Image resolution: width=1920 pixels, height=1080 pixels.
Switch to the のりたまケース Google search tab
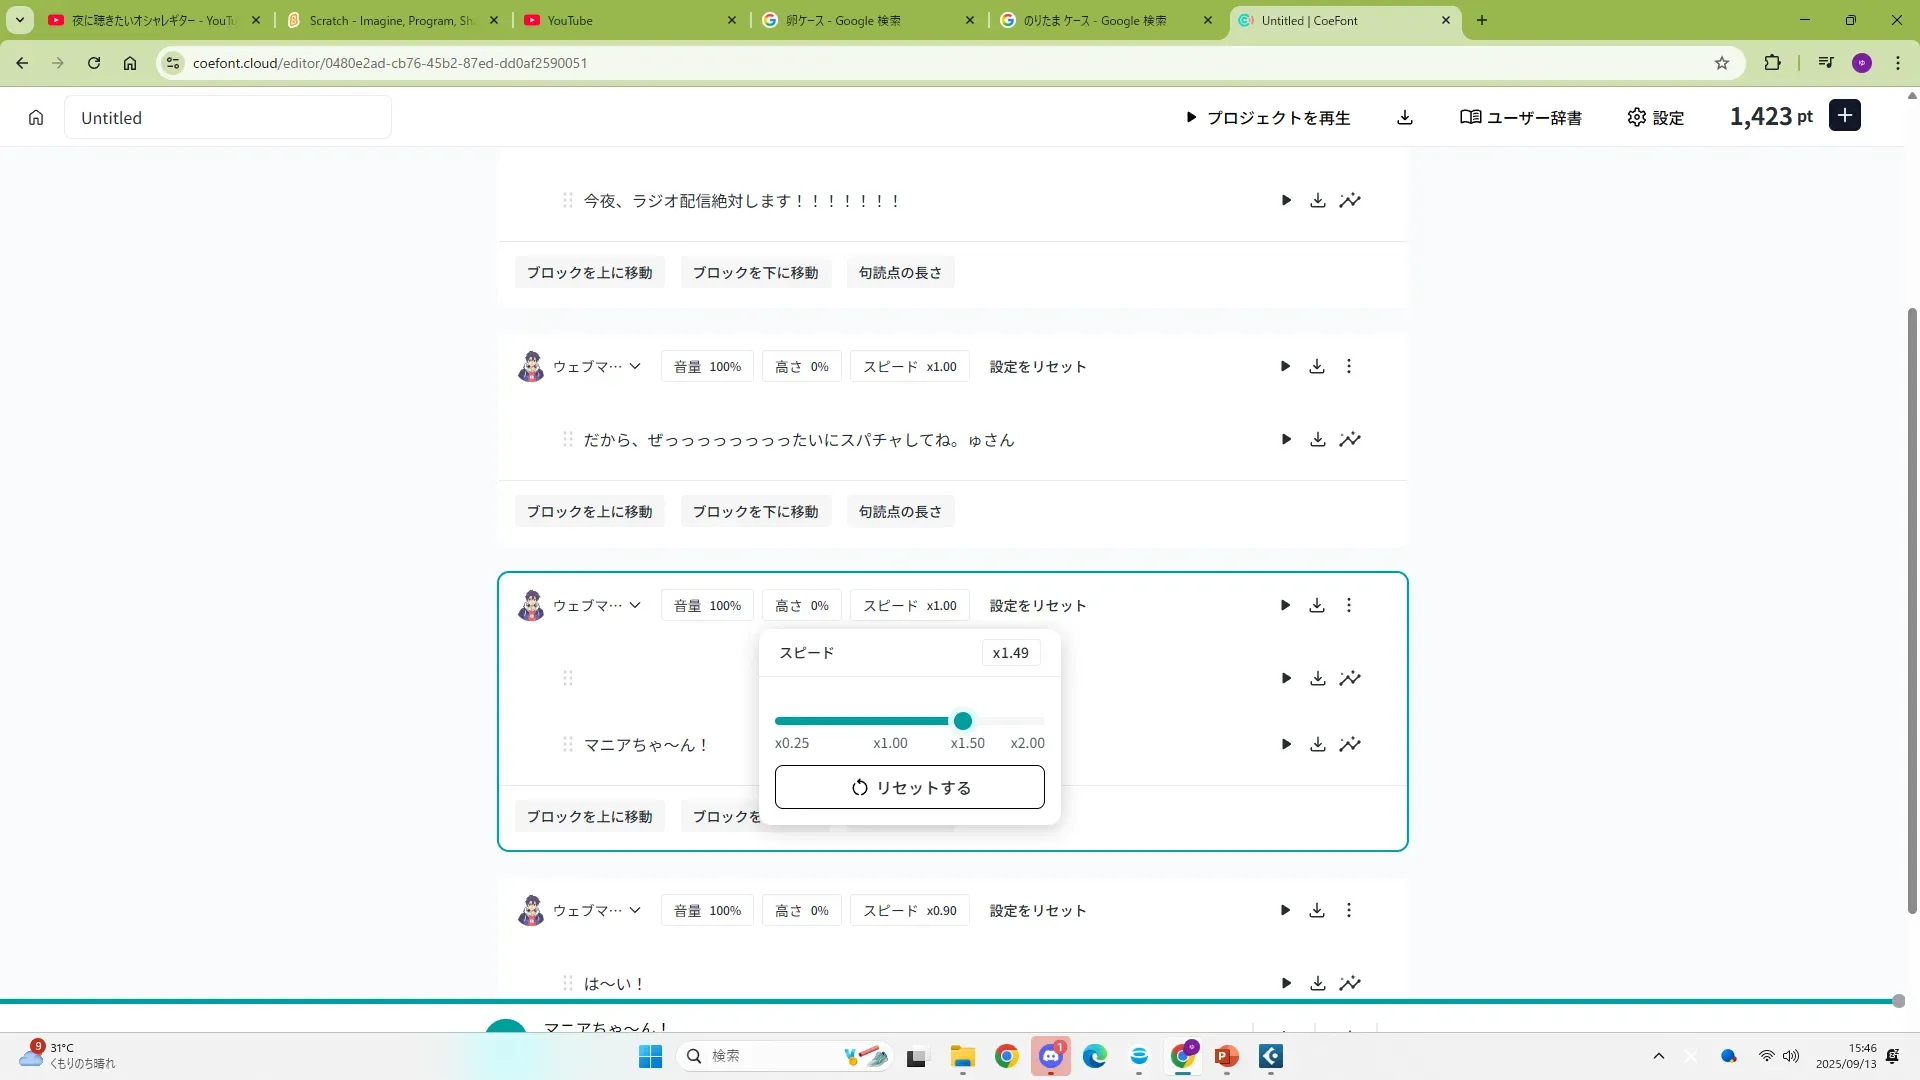pos(1094,20)
